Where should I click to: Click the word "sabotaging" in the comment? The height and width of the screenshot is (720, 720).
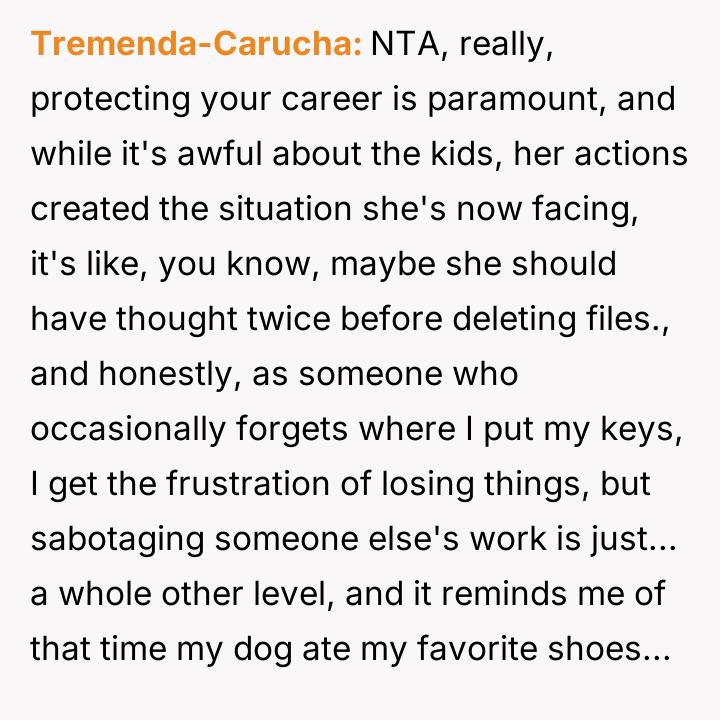coord(119,540)
